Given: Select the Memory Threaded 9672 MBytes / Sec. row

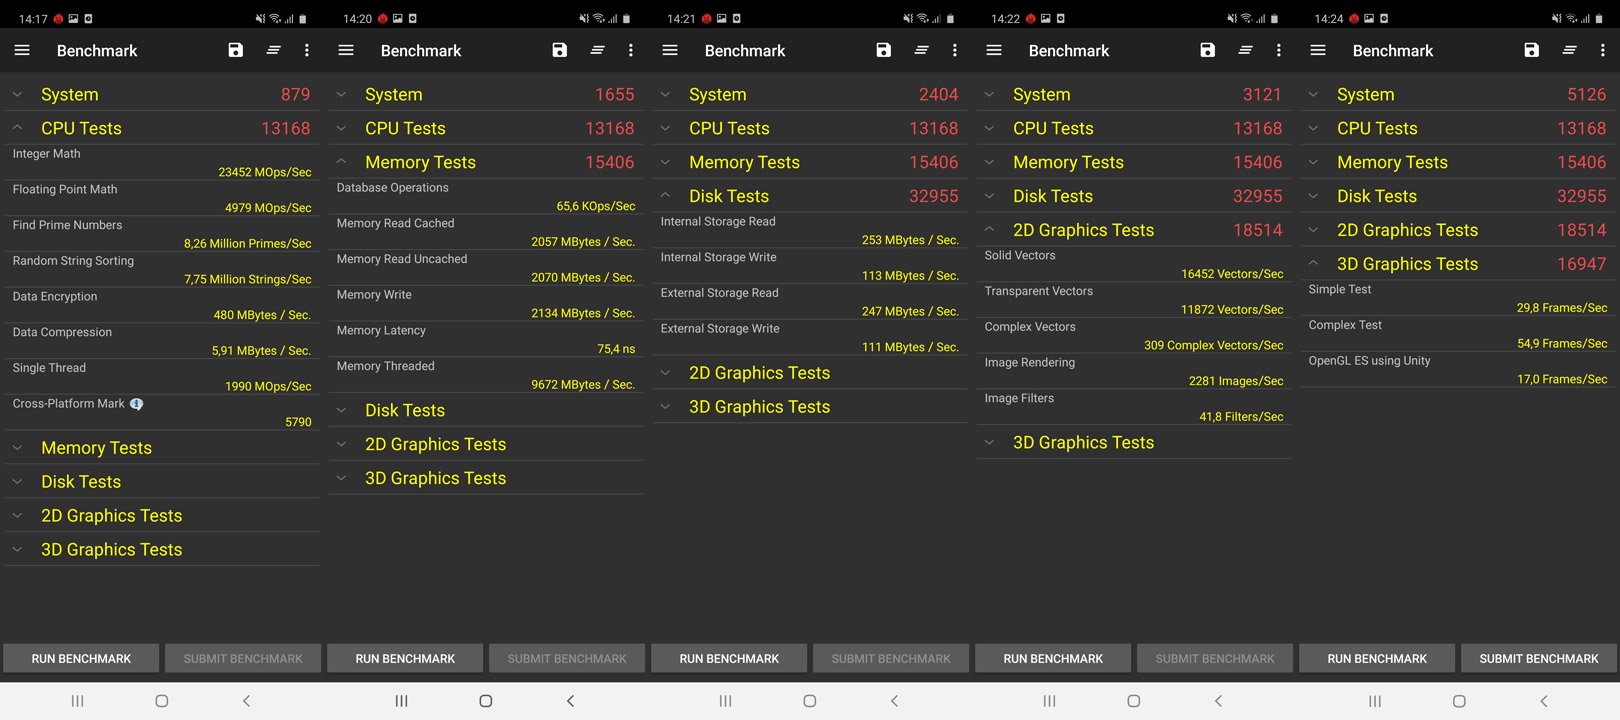Looking at the screenshot, I should (x=486, y=376).
